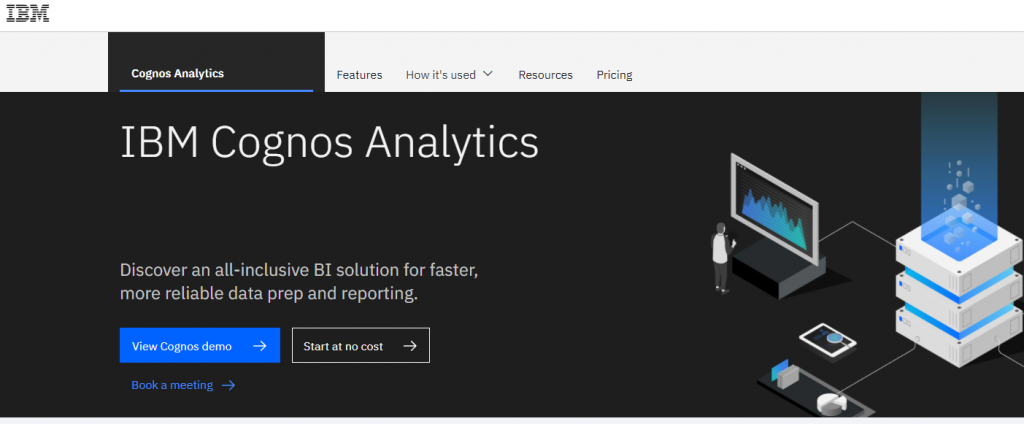This screenshot has height=424, width=1024.
Task: Click the tablet with magnifier illustration
Action: pos(827,340)
